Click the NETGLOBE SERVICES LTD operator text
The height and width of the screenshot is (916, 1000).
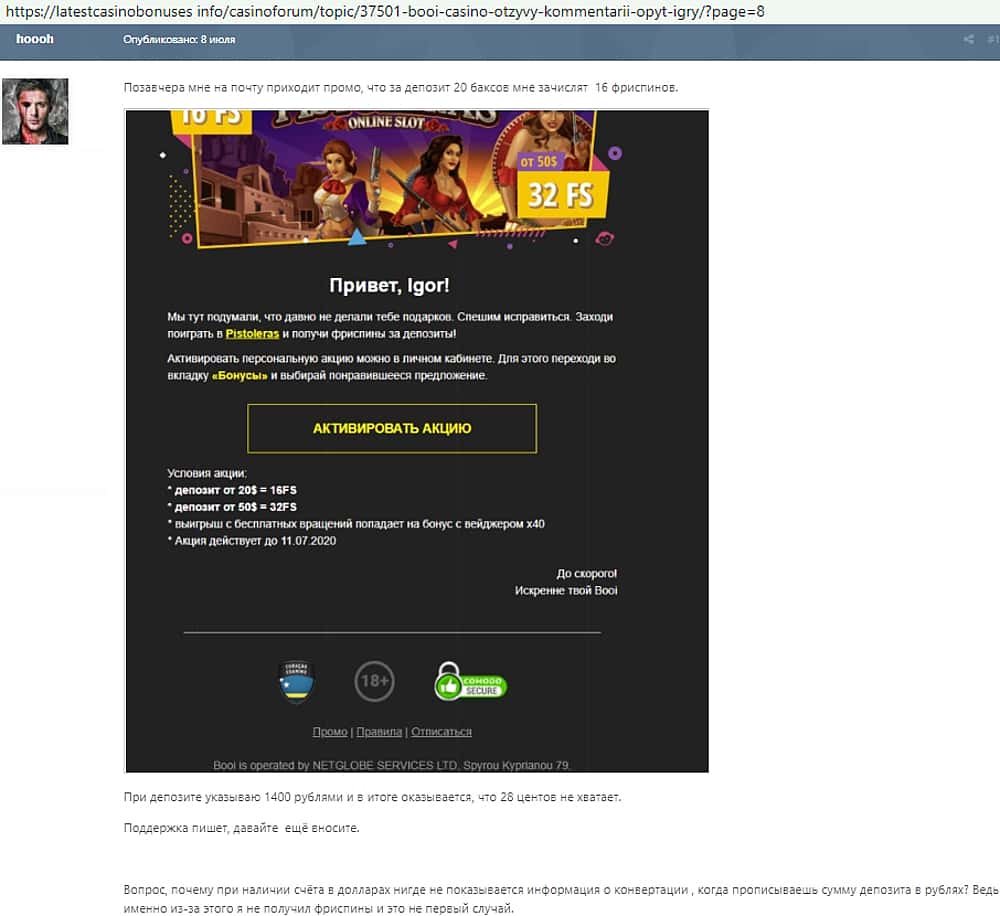[x=391, y=765]
